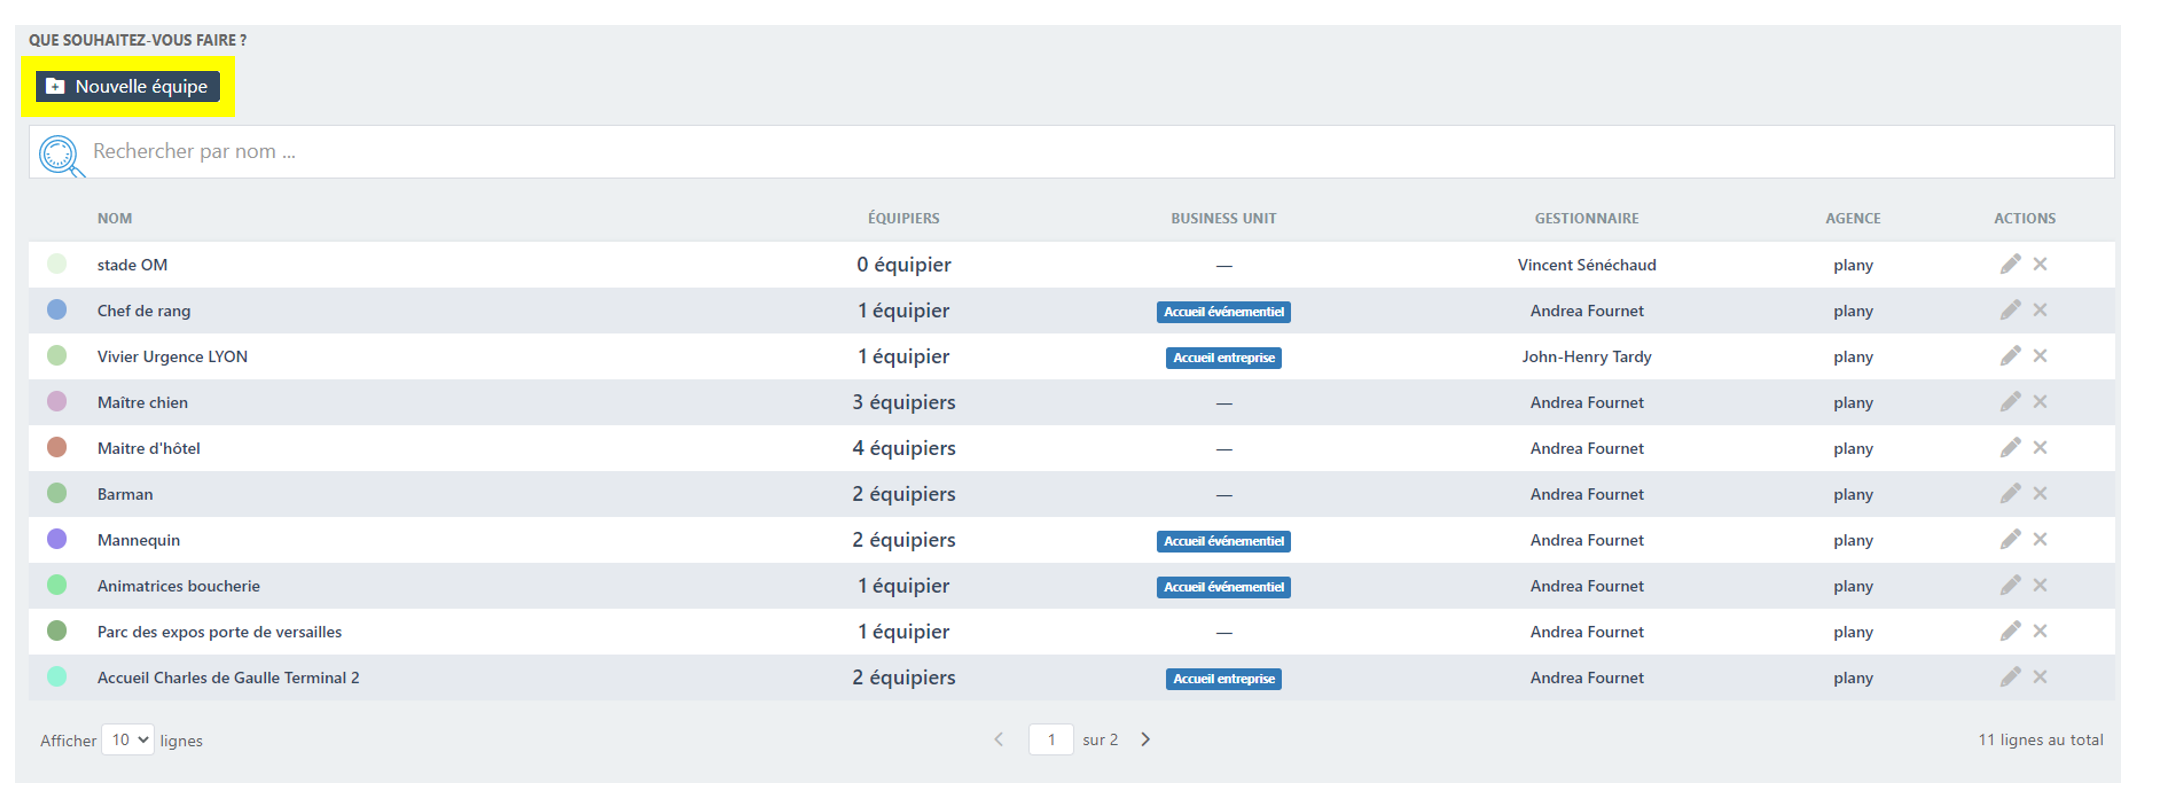Image resolution: width=2158 pixels, height=807 pixels.
Task: Edit the Vivier Urgence LYON team
Action: [2009, 356]
